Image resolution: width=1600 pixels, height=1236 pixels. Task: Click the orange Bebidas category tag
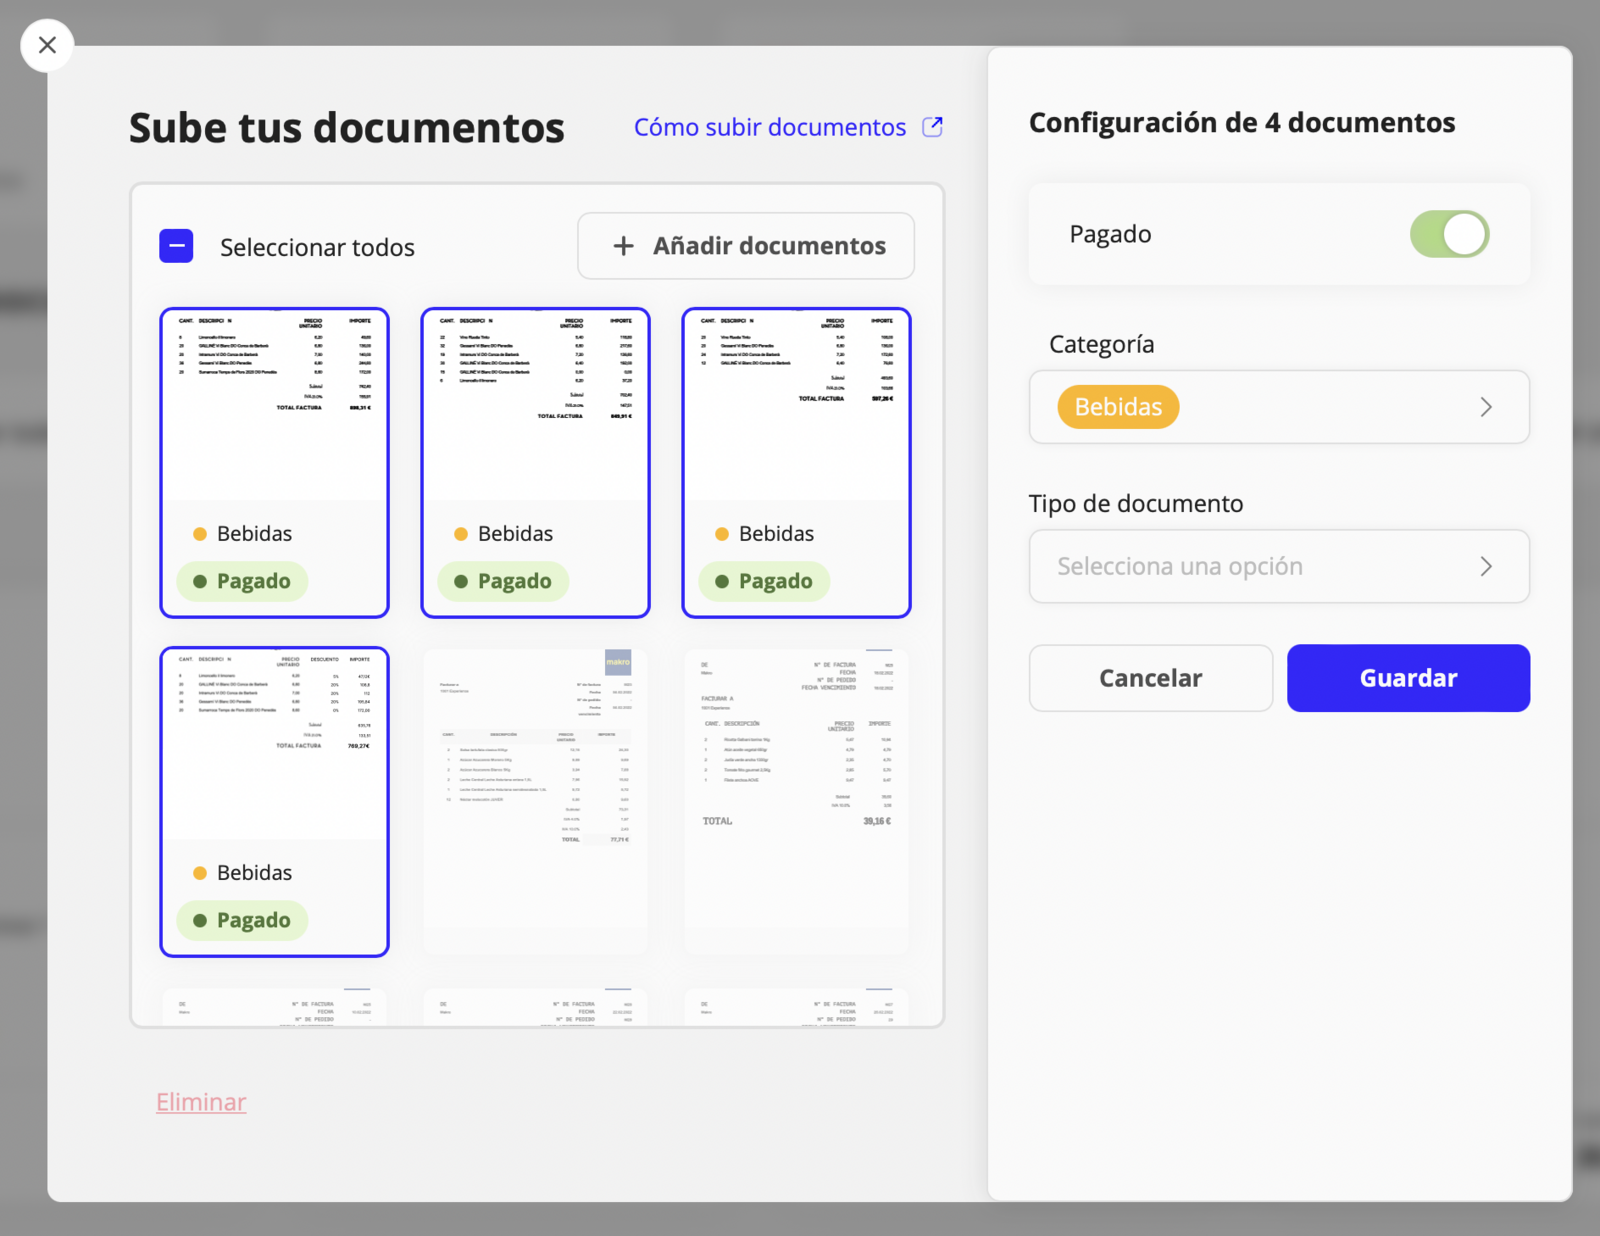click(1118, 407)
